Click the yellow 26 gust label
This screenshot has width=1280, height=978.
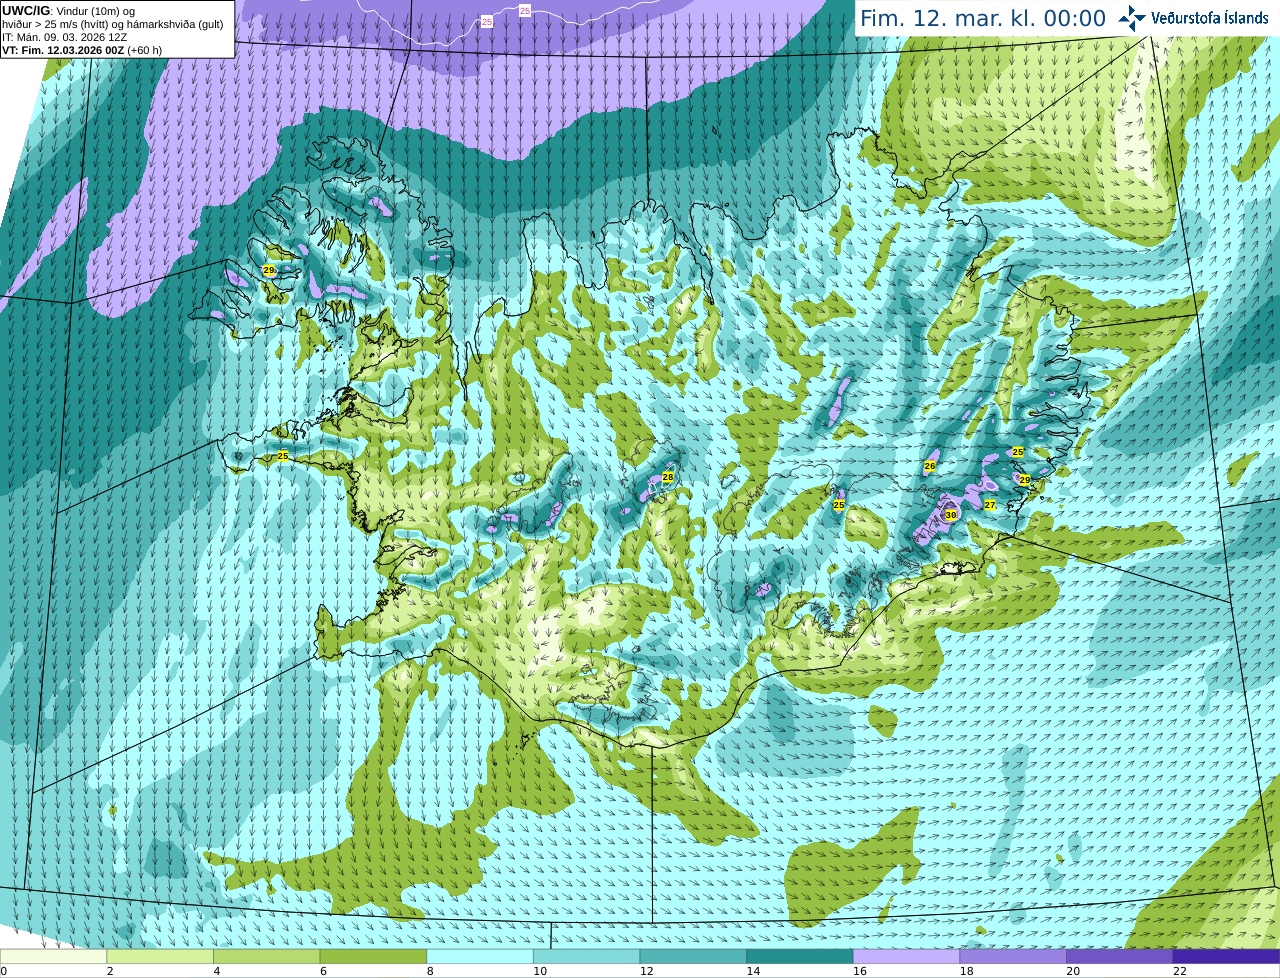[930, 466]
